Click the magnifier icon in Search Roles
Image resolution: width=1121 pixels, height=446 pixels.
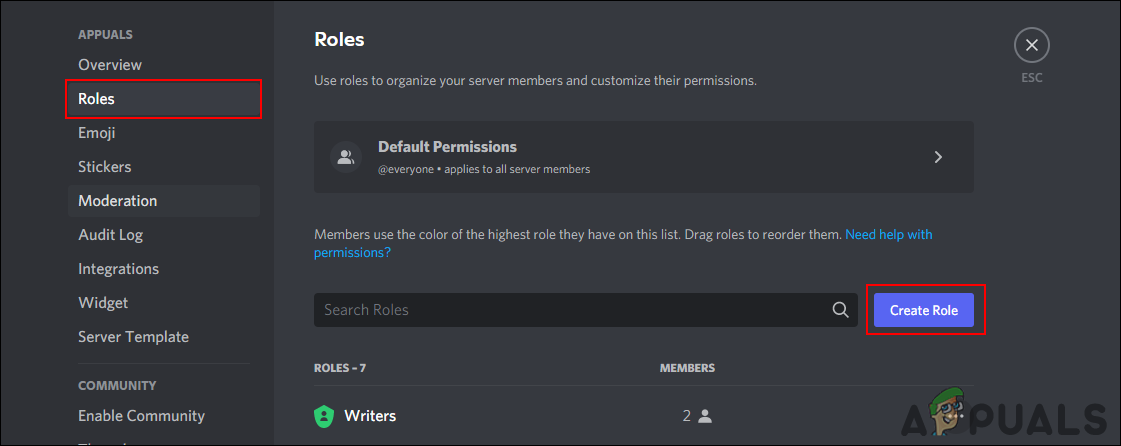pyautogui.click(x=840, y=310)
